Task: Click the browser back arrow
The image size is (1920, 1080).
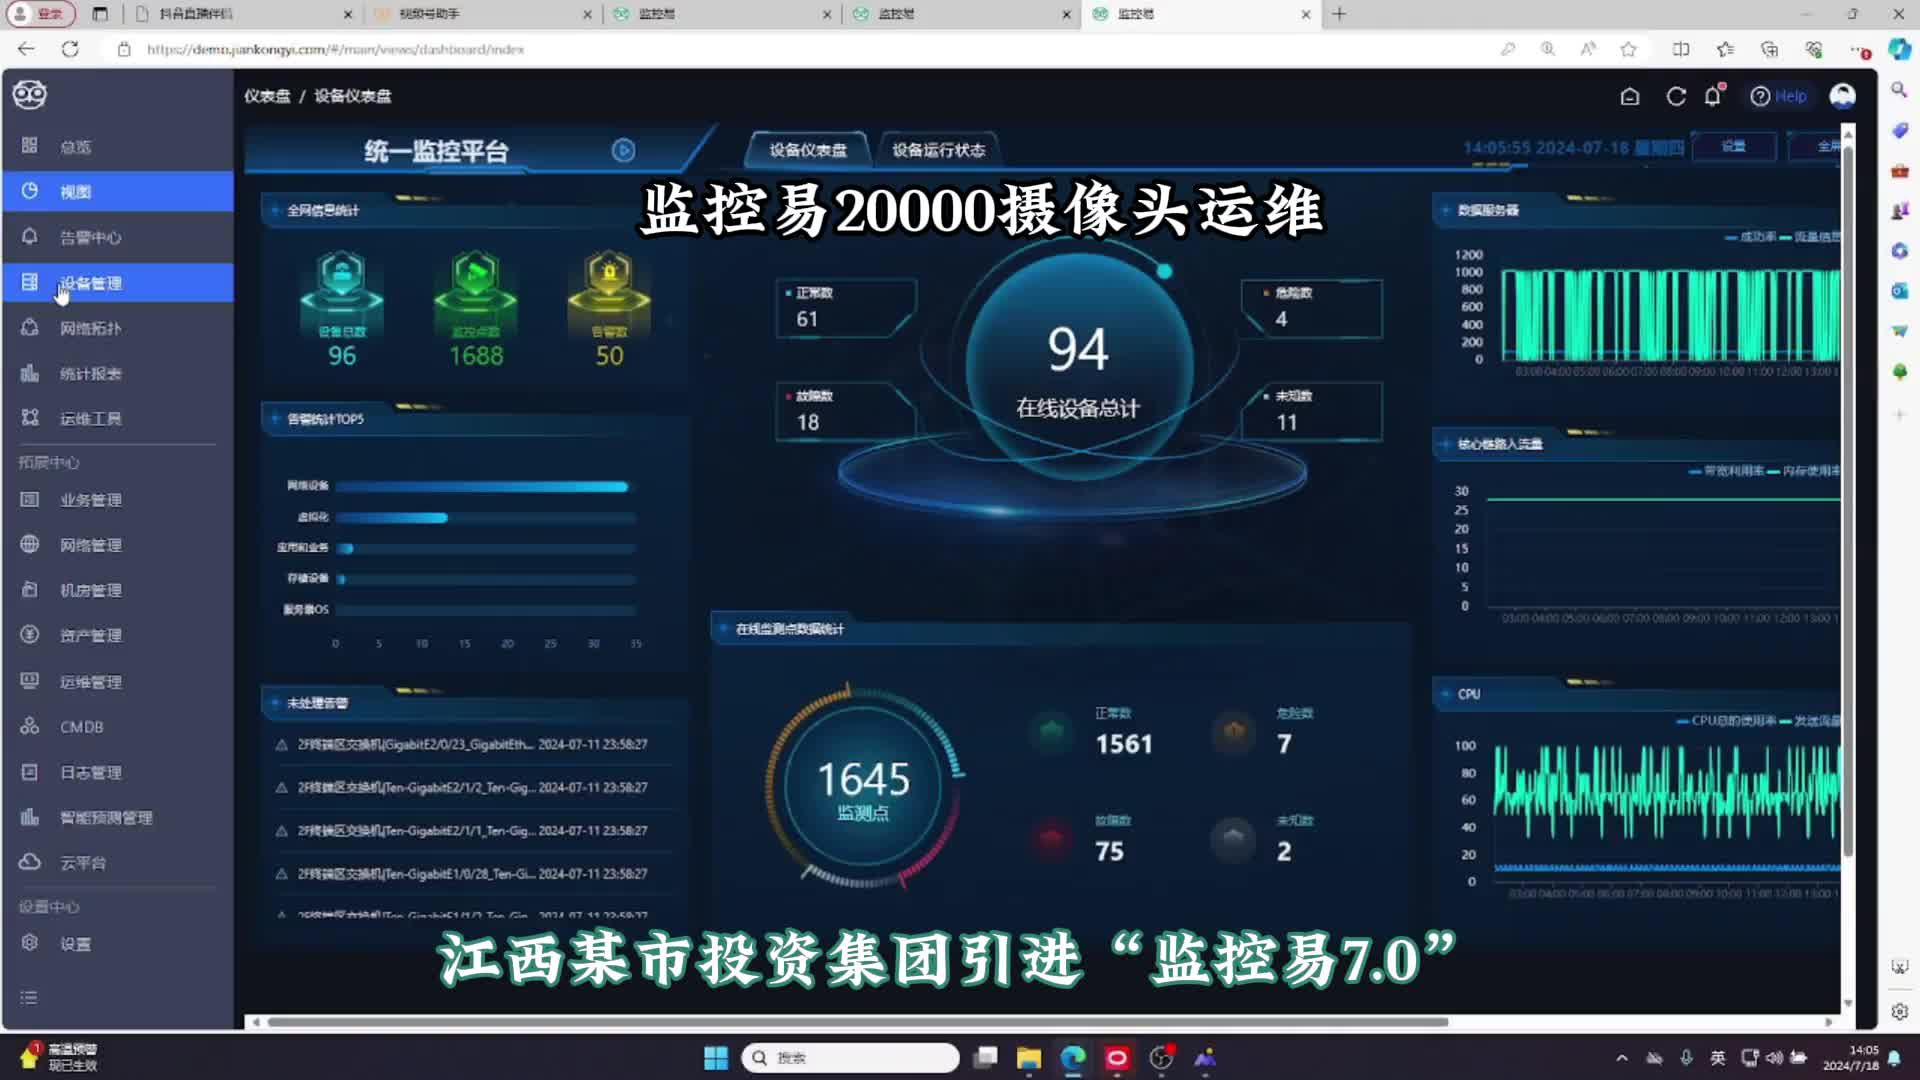Action: click(26, 49)
